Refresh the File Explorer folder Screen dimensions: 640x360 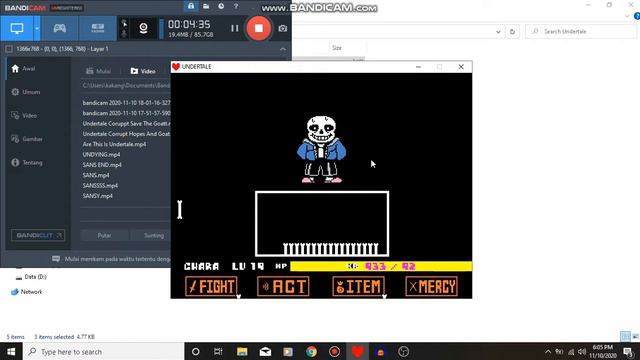(x=512, y=31)
